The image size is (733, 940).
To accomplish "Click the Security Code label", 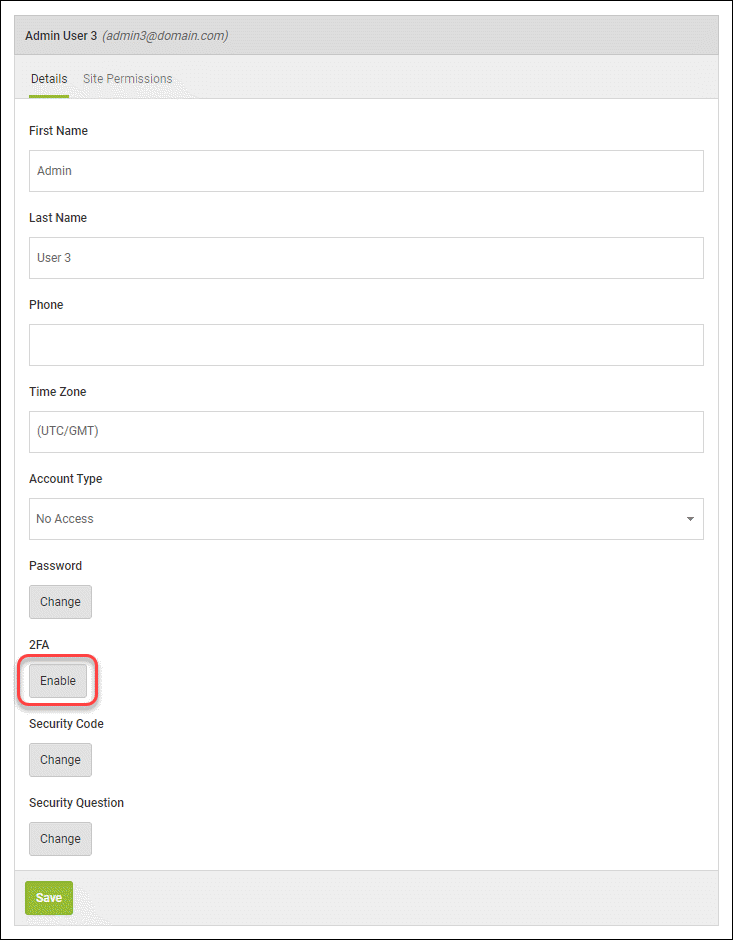I will tap(67, 724).
